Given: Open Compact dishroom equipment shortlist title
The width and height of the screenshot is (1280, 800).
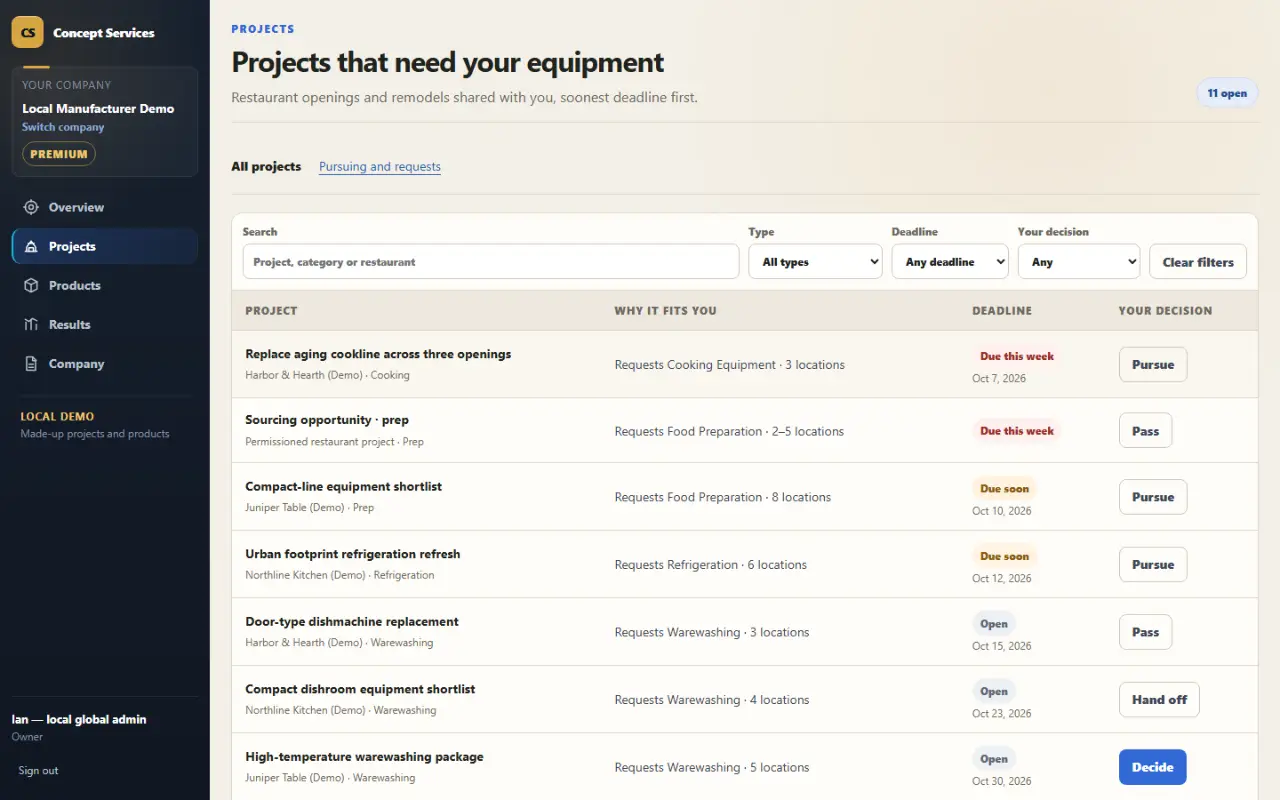Looking at the screenshot, I should click(360, 689).
